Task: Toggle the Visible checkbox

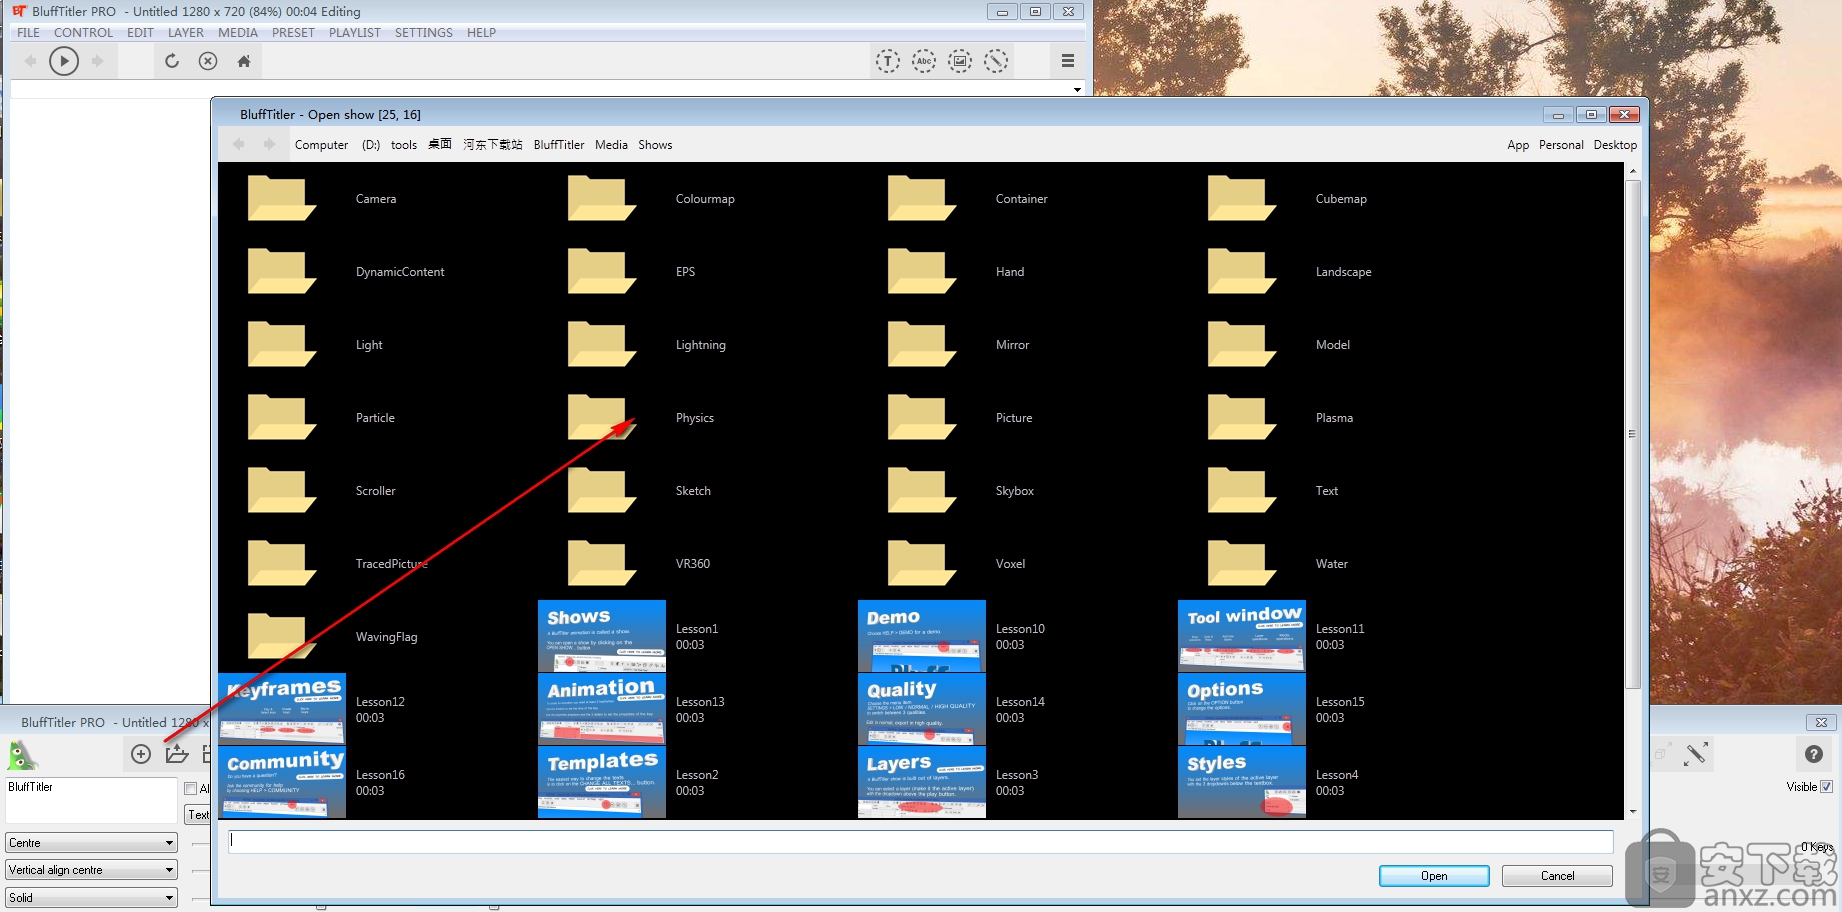Action: click(1826, 787)
